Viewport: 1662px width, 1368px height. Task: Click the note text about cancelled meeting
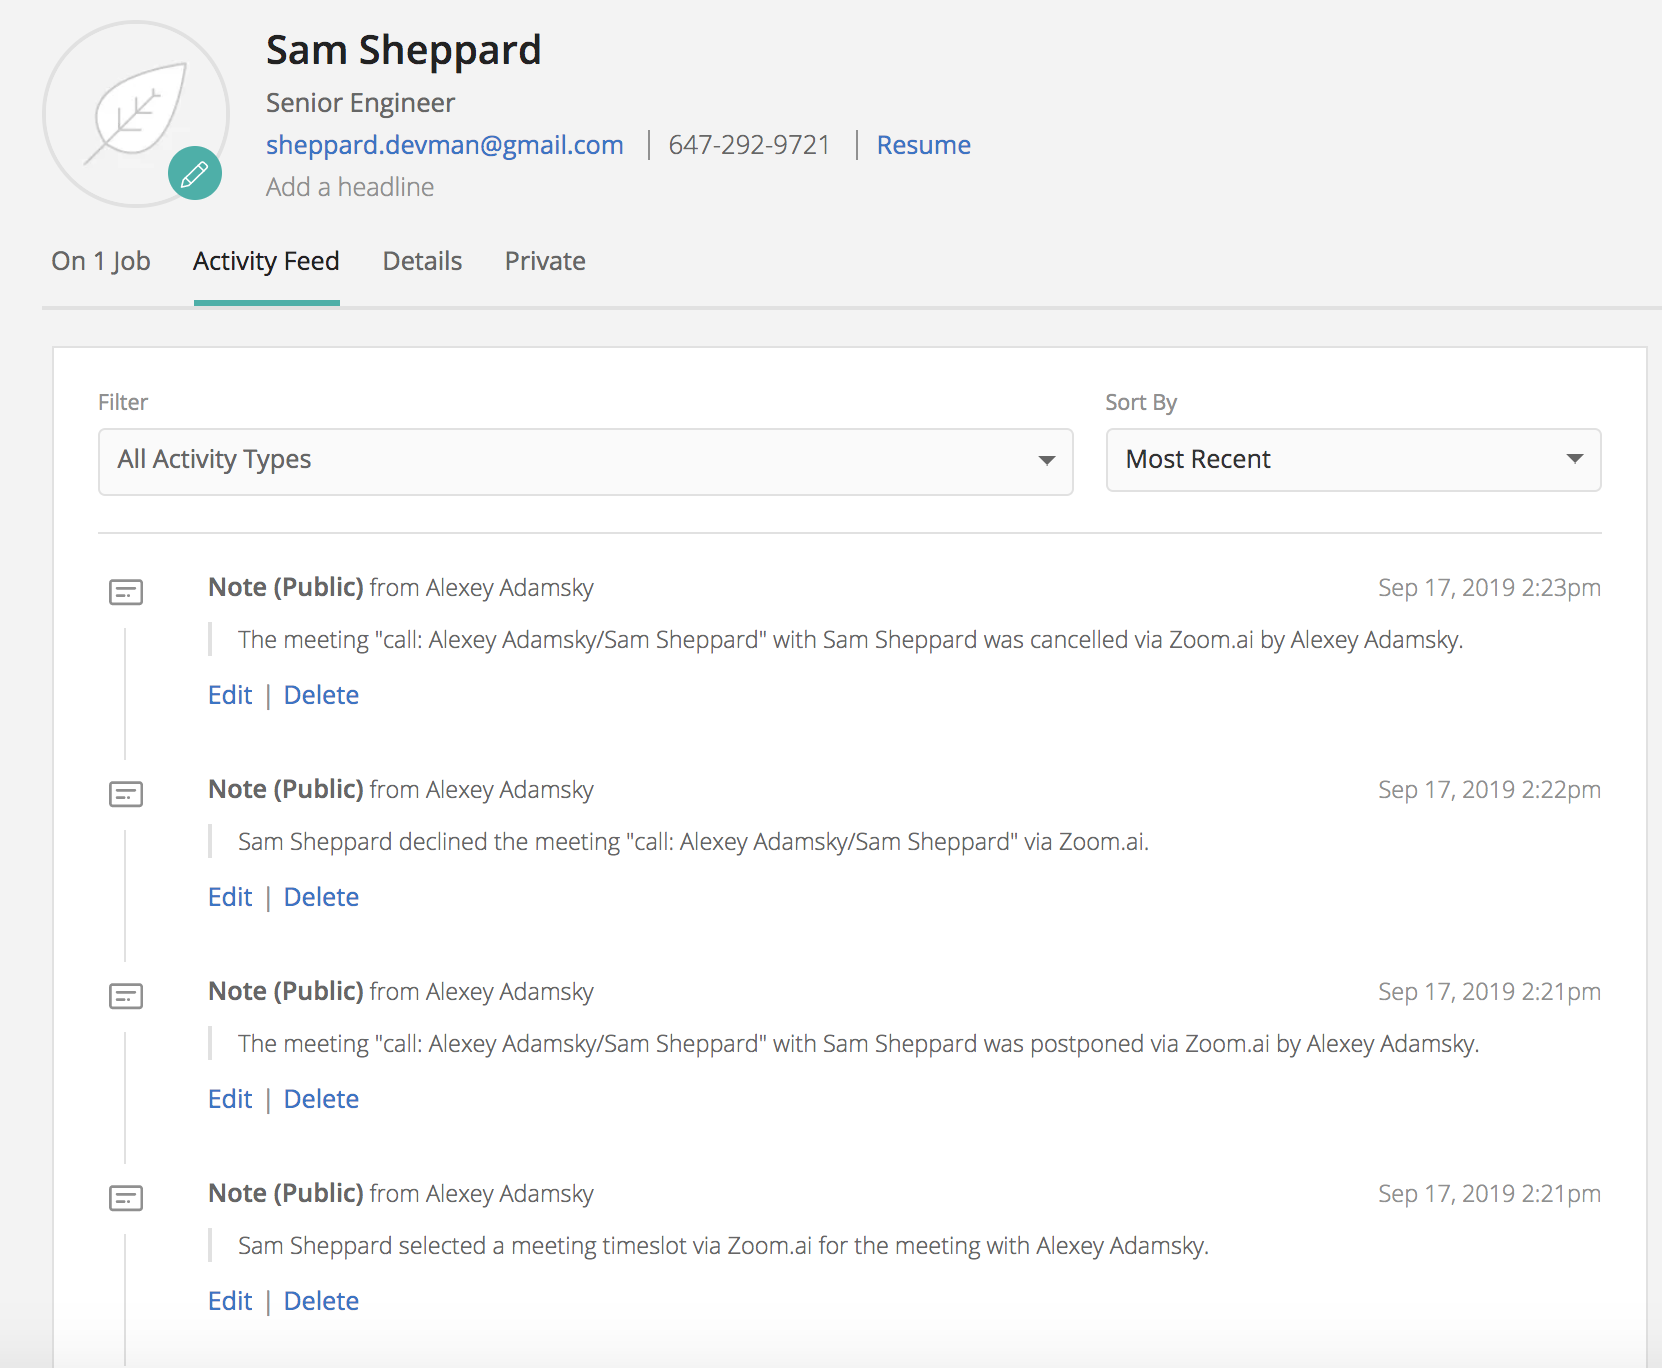pos(850,640)
